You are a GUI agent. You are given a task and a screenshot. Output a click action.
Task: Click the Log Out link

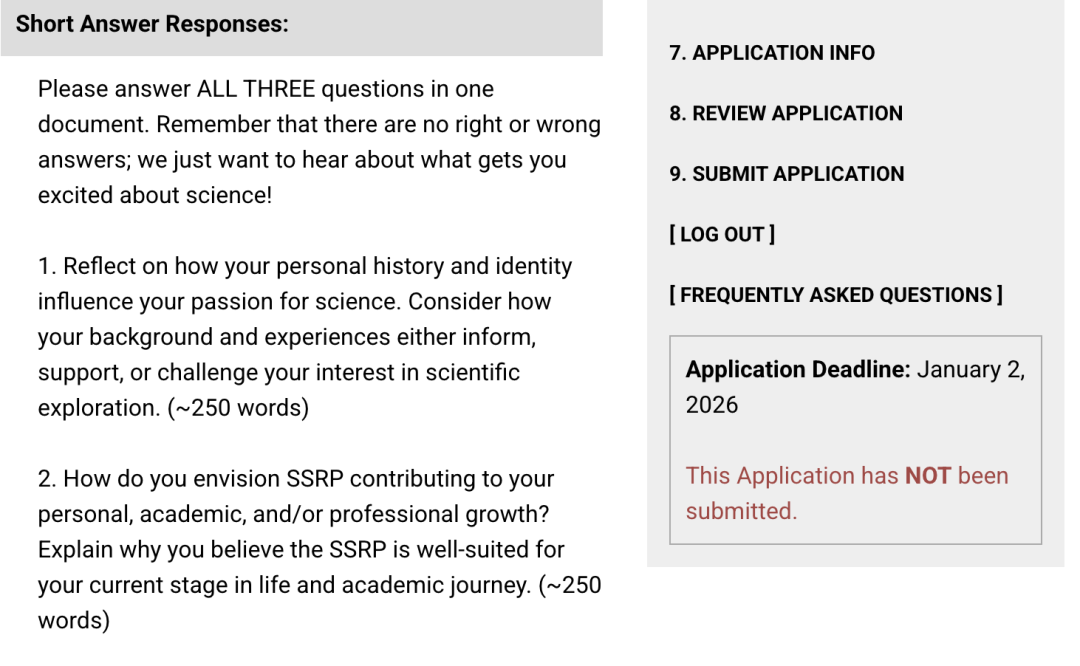point(721,234)
